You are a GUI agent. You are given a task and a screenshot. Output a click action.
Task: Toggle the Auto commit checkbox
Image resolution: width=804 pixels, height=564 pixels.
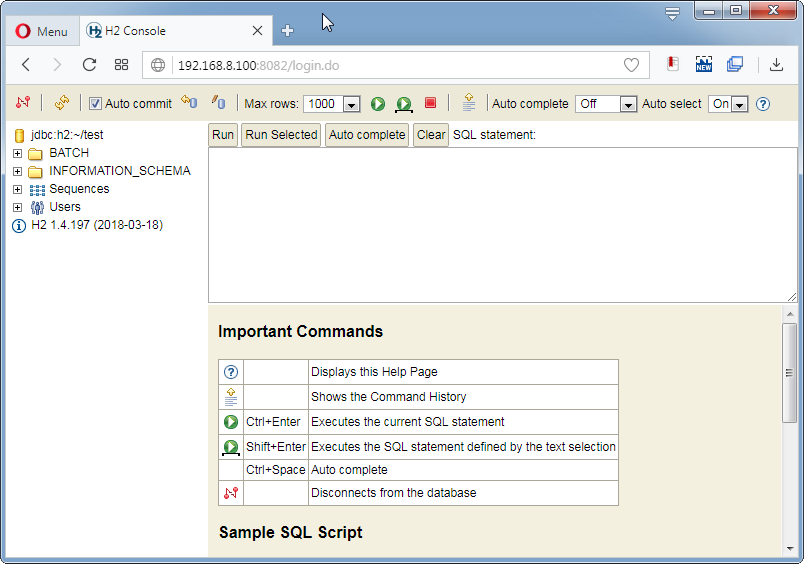point(95,104)
